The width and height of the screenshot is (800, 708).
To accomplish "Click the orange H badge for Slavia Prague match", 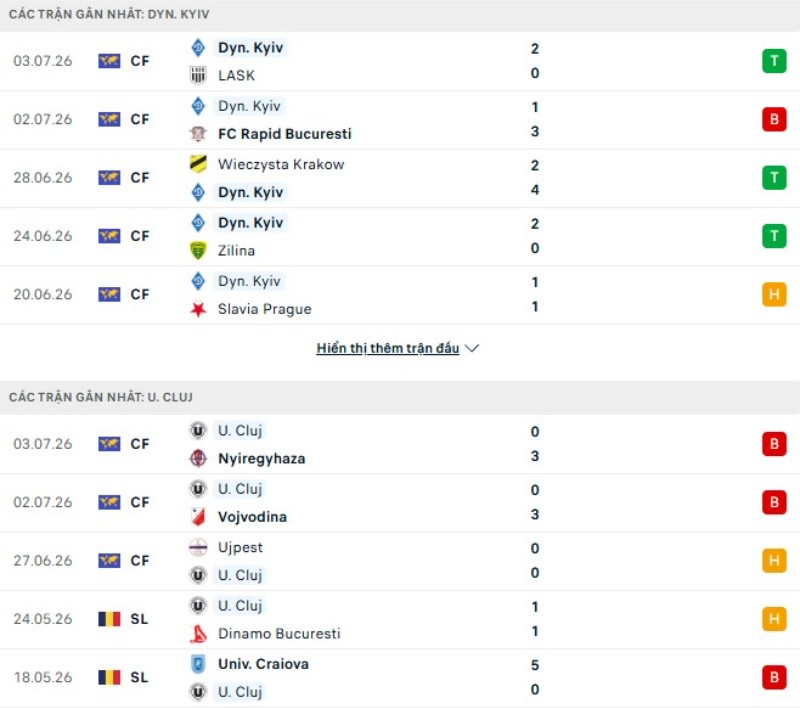I will click(774, 294).
